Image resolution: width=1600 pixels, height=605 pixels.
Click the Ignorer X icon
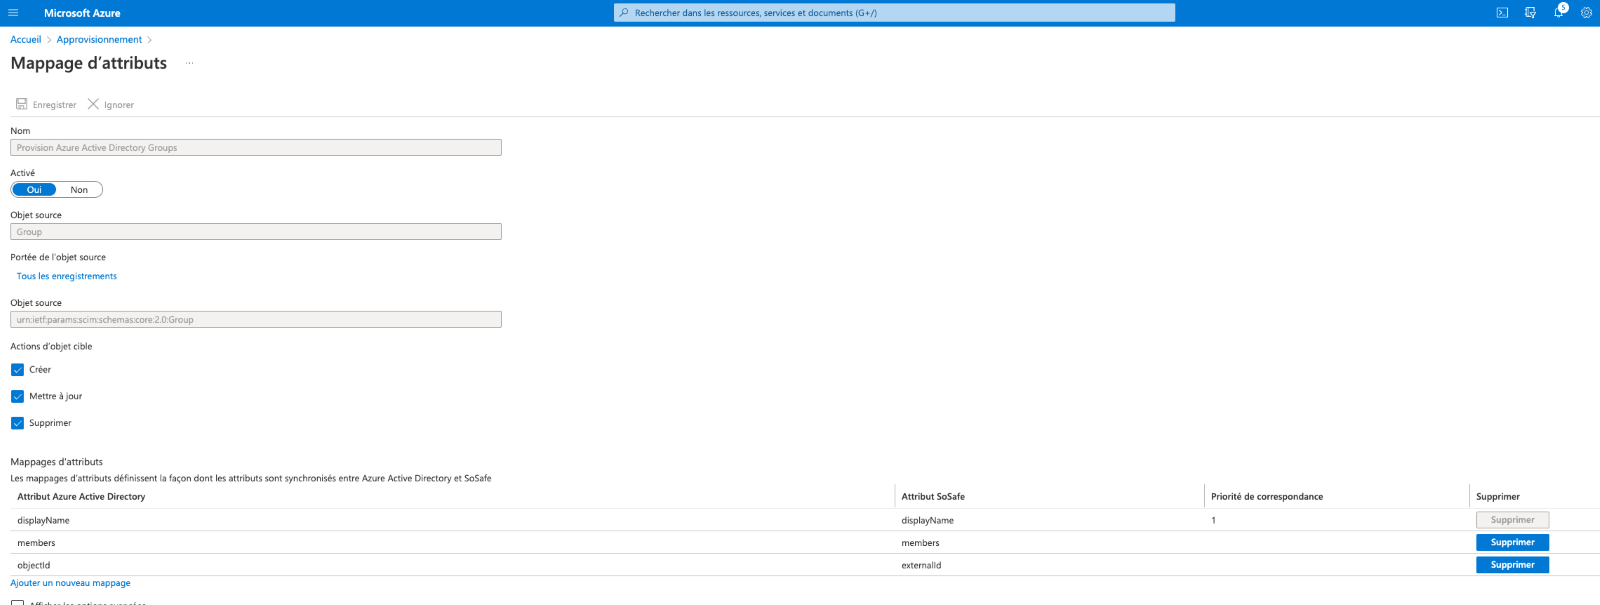tap(93, 104)
